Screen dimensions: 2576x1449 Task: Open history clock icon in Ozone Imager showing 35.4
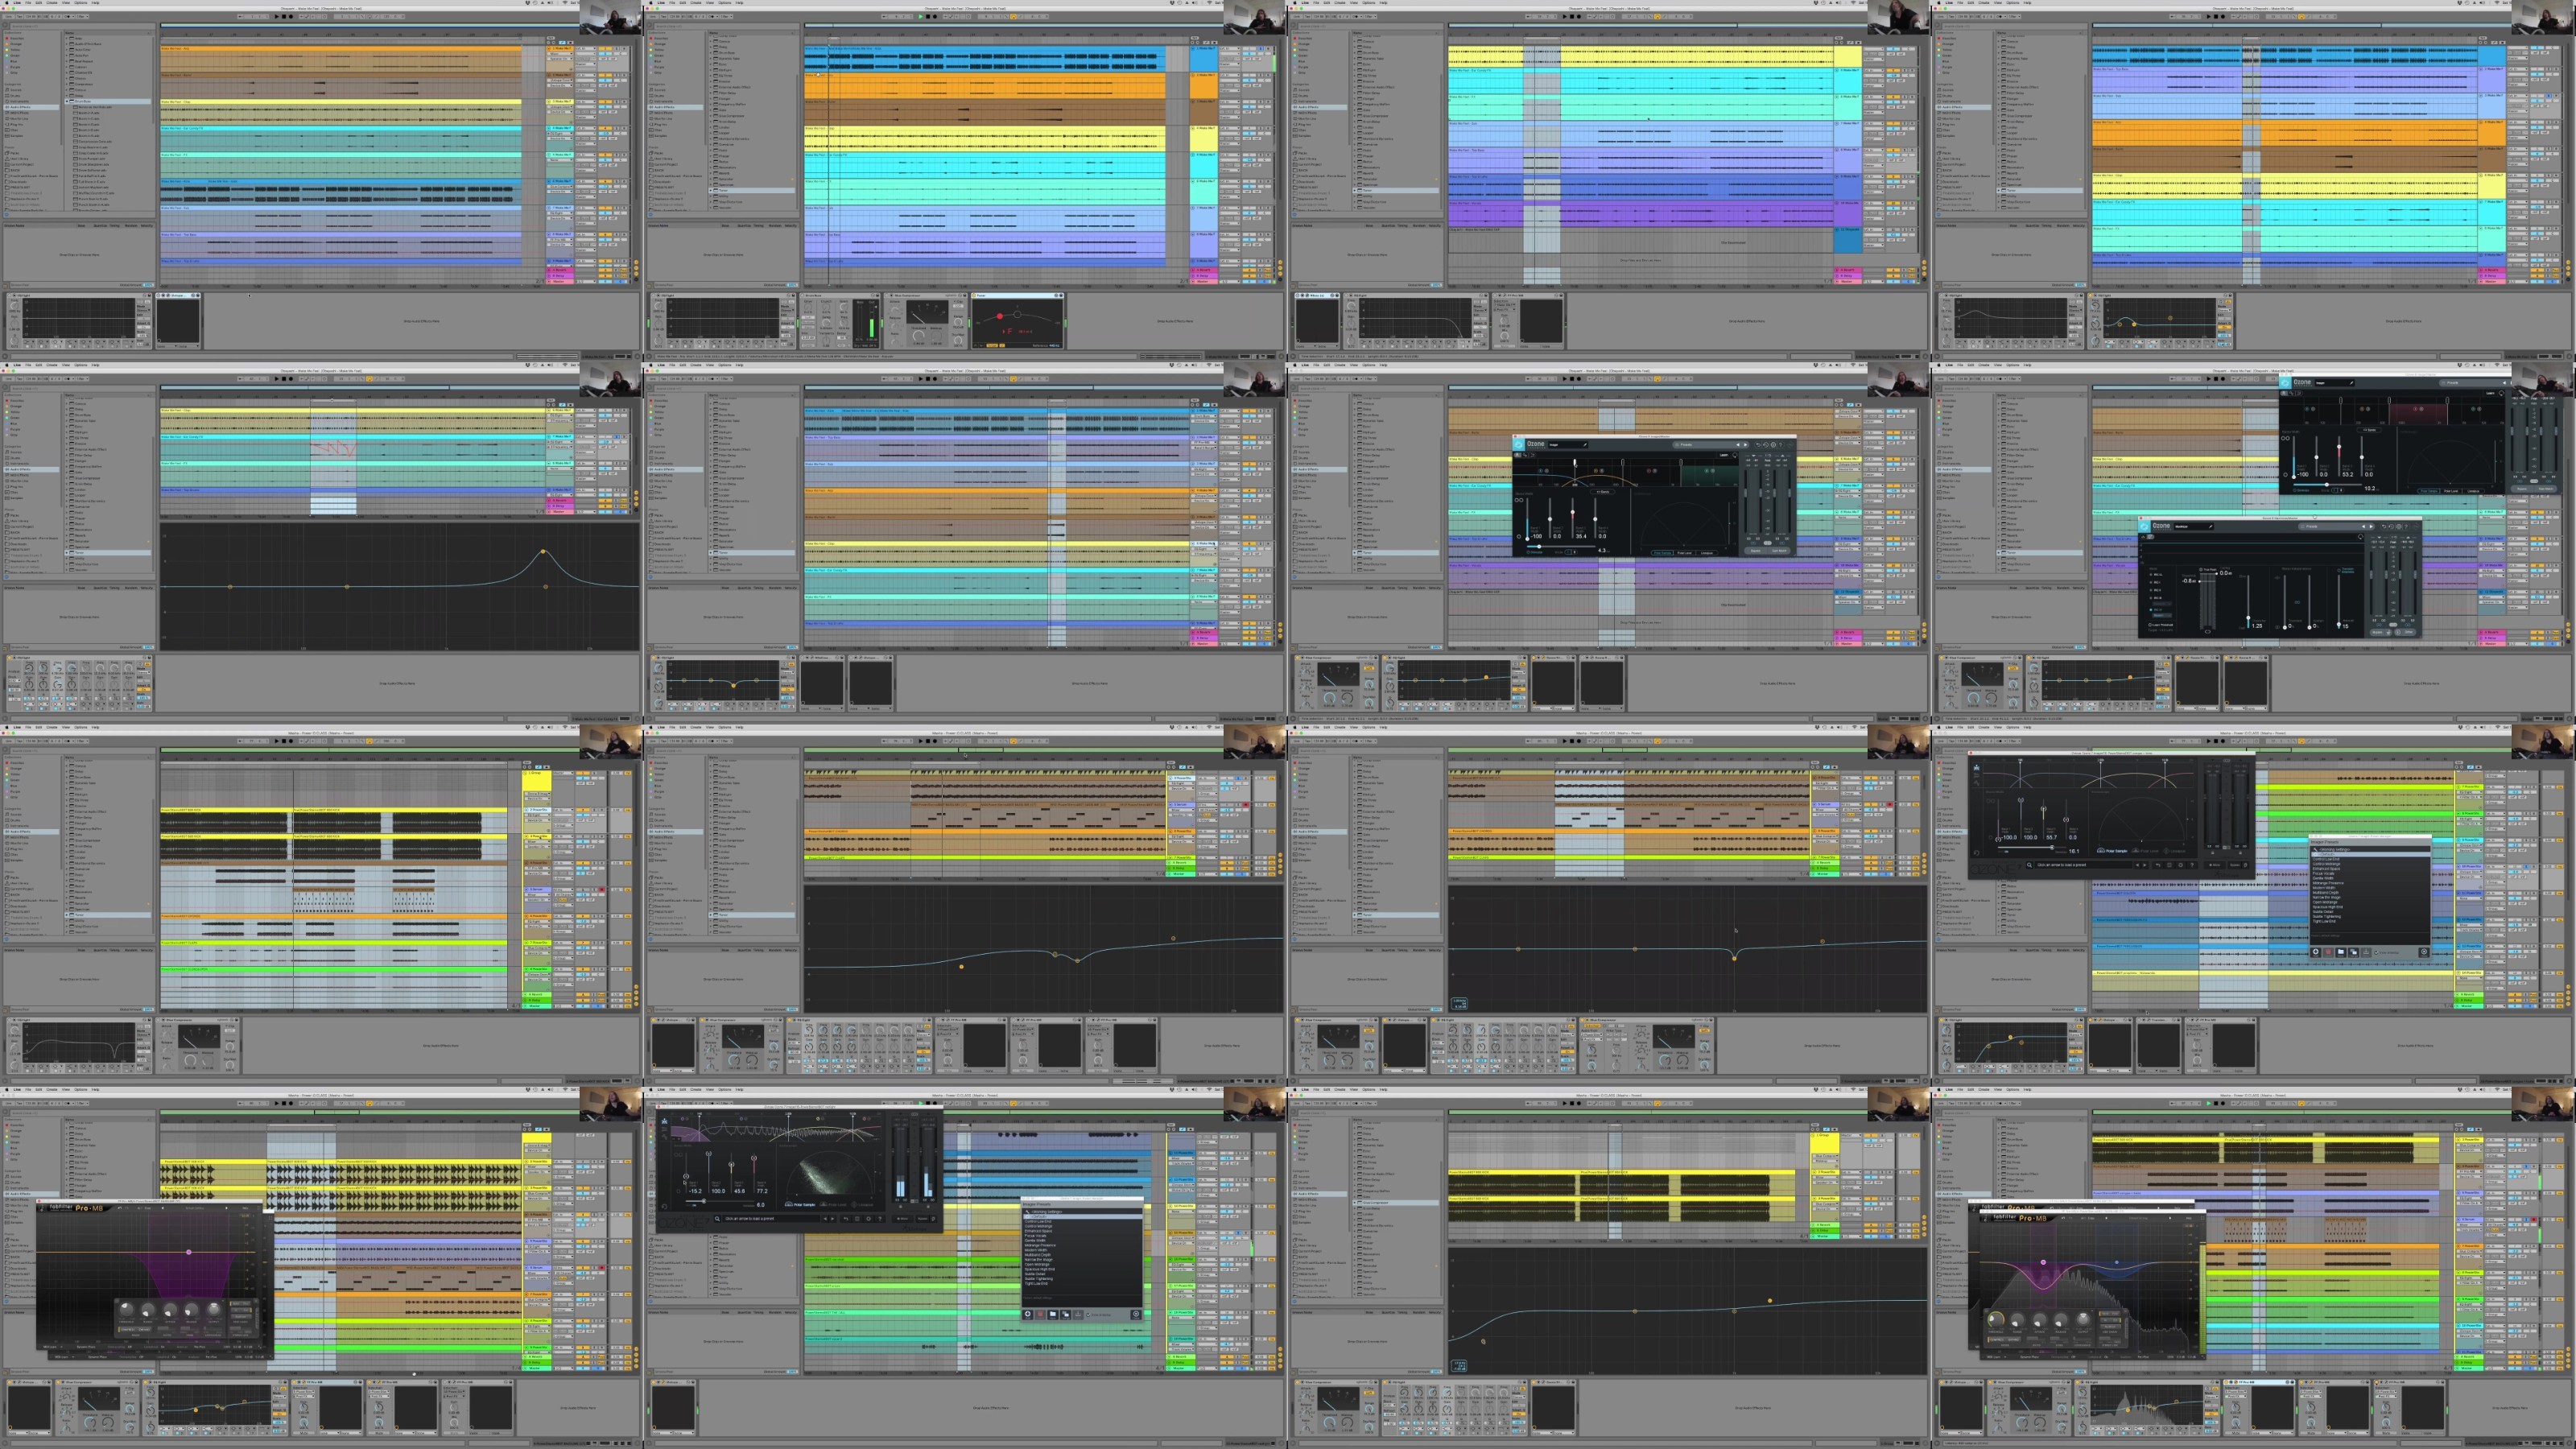click(x=1766, y=445)
